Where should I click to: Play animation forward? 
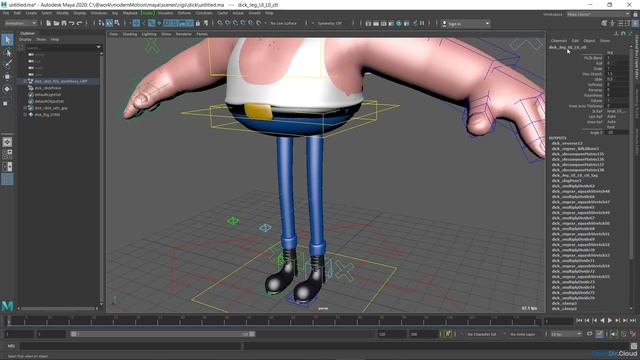pos(610,321)
